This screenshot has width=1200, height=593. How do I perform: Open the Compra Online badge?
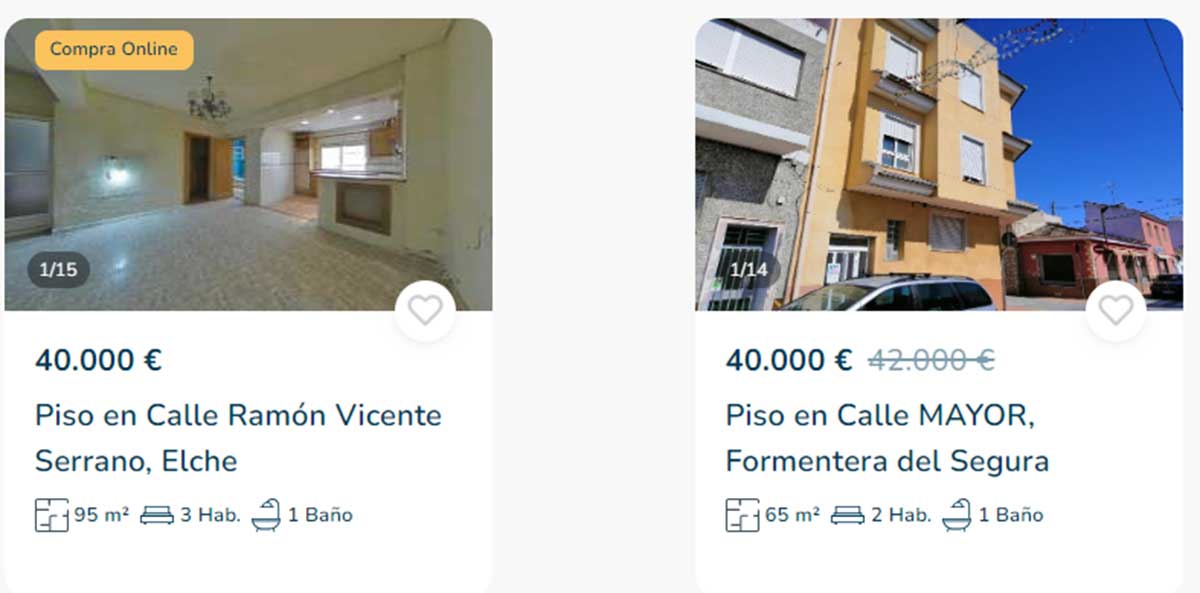114,49
